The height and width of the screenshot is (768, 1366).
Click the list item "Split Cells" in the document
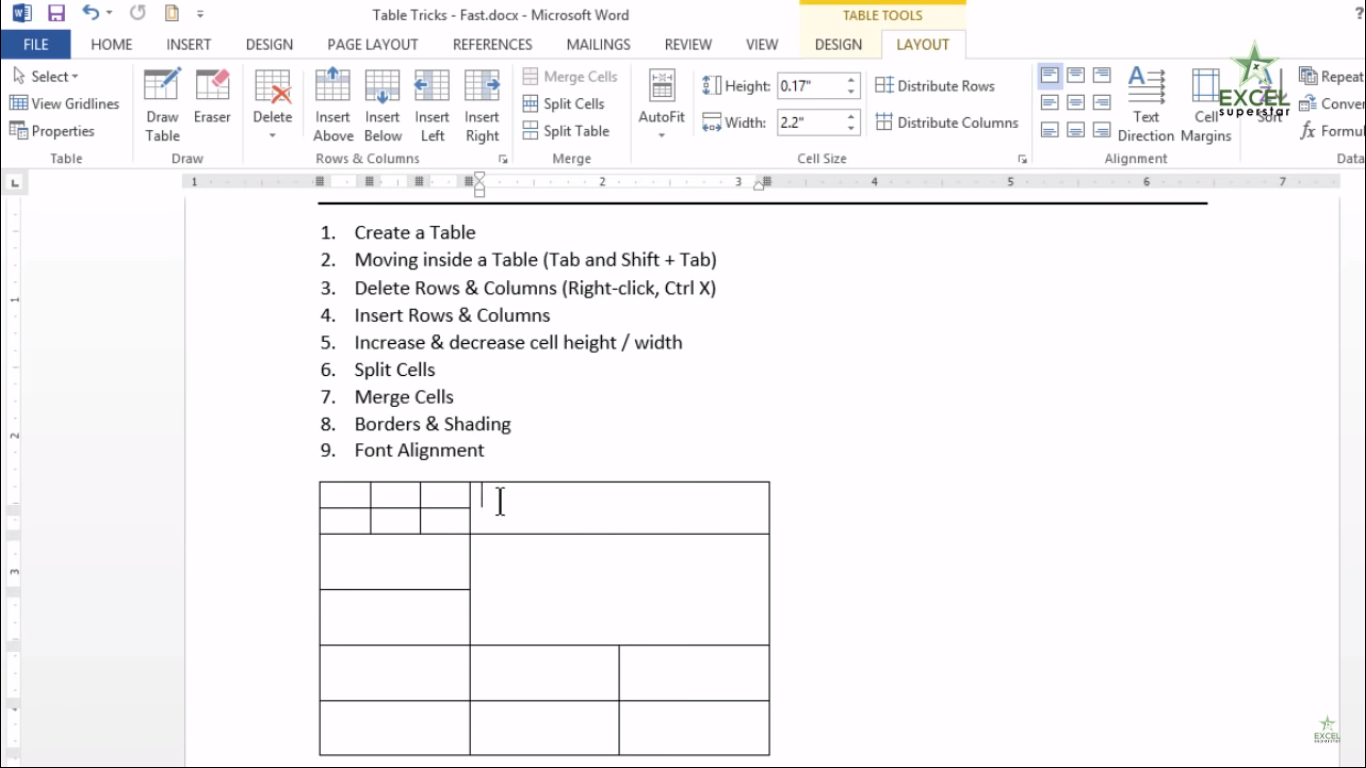(395, 369)
